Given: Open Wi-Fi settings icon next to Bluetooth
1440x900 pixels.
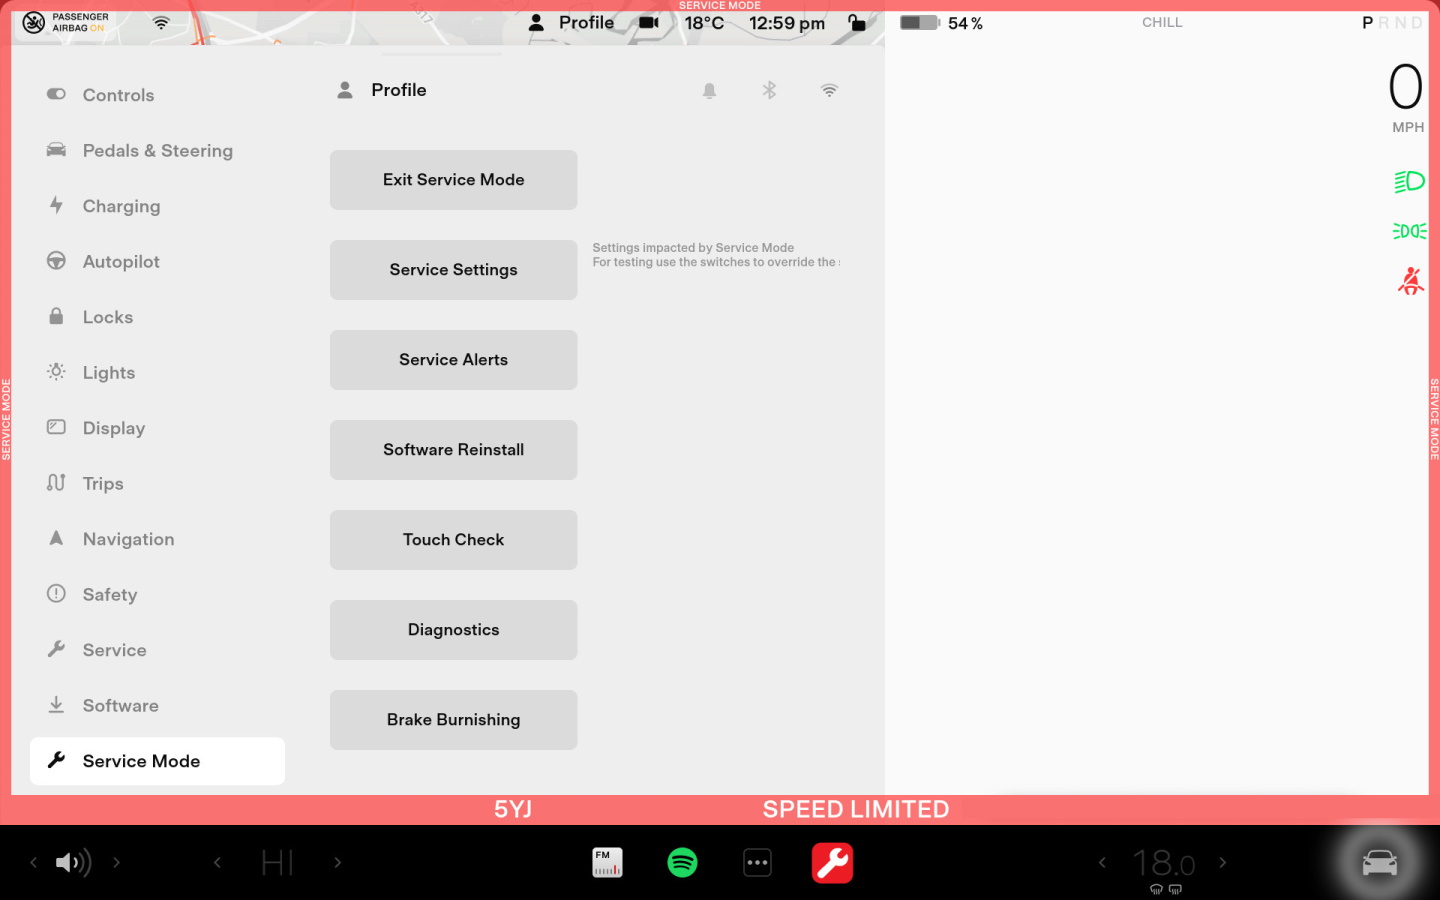Looking at the screenshot, I should pos(829,91).
